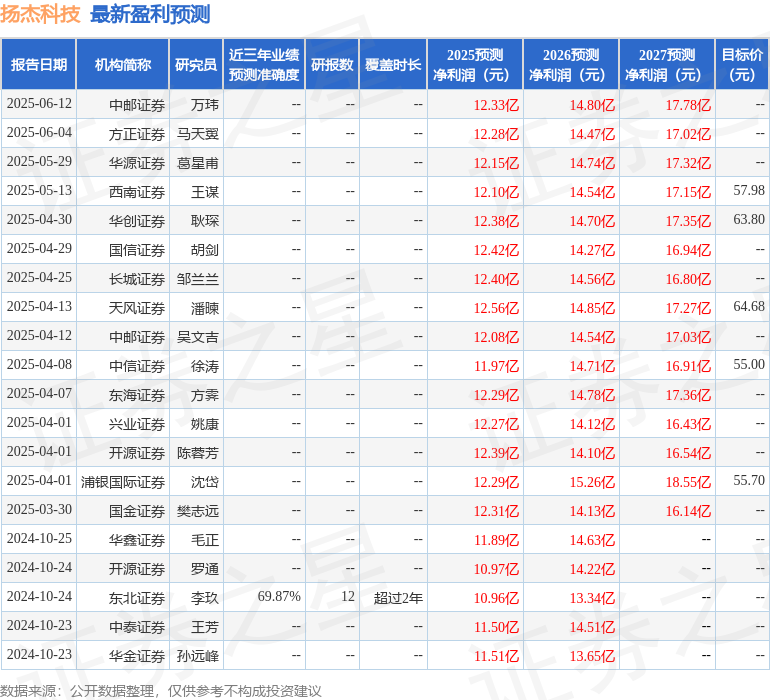Click the 2025预测净利润 column header
Viewport: 770px width, 700px height.
coord(475,65)
